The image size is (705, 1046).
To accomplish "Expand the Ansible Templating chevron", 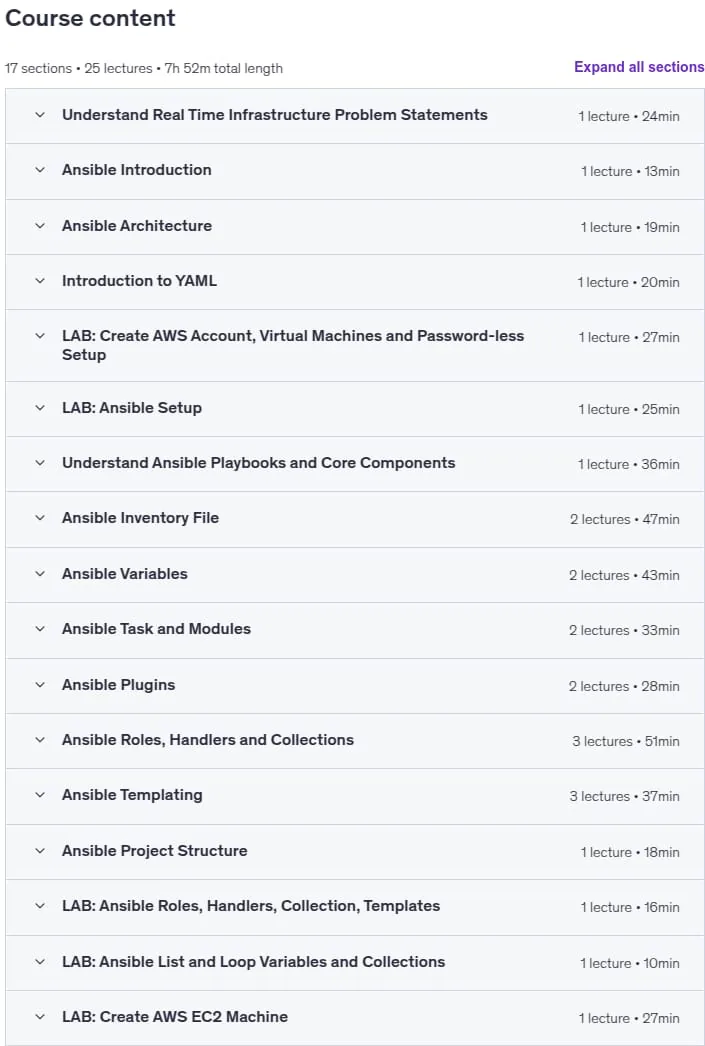I will click(40, 795).
